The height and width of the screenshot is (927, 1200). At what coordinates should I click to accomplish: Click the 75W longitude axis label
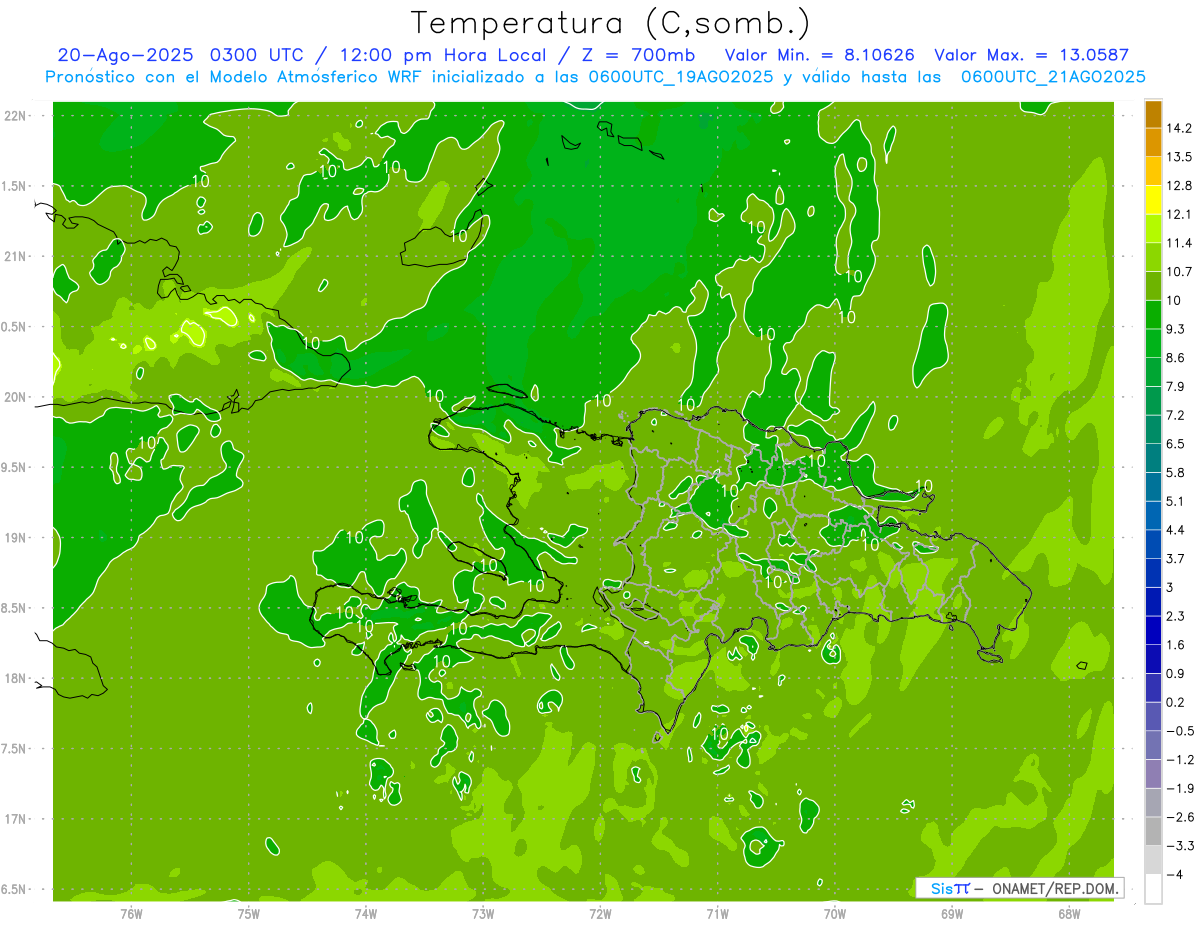[x=248, y=913]
